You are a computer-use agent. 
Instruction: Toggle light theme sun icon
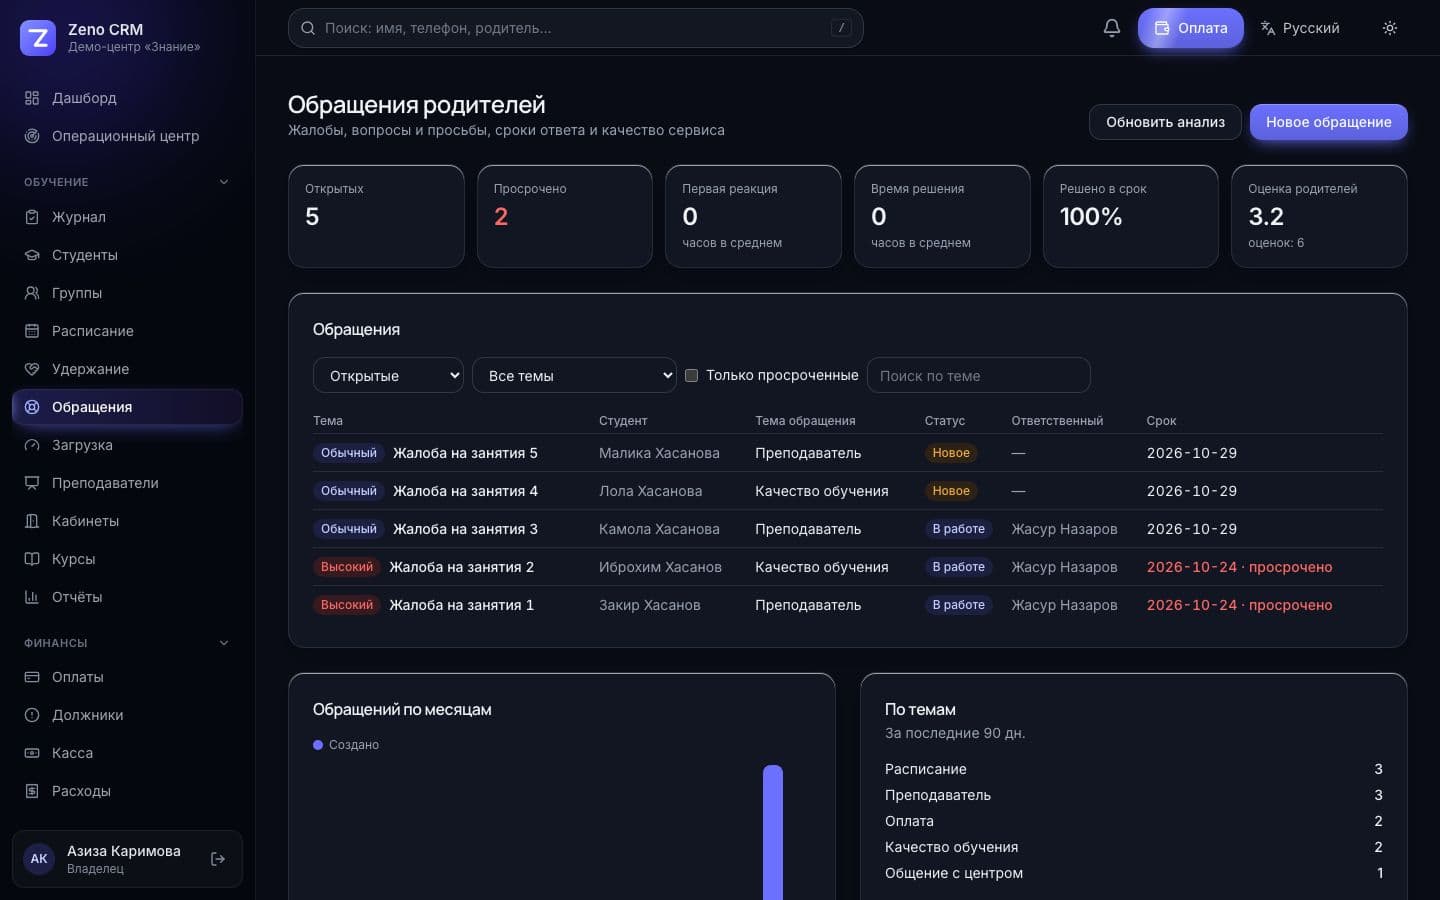1390,28
